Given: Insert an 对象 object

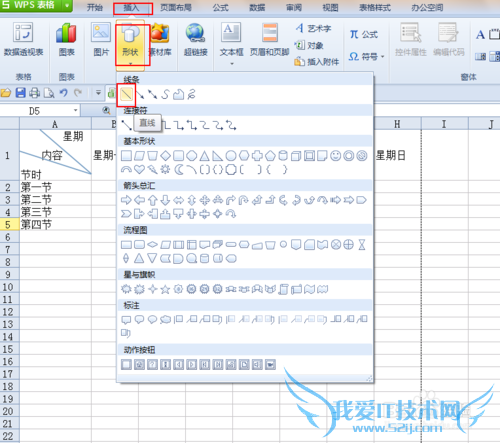Looking at the screenshot, I should 309,45.
